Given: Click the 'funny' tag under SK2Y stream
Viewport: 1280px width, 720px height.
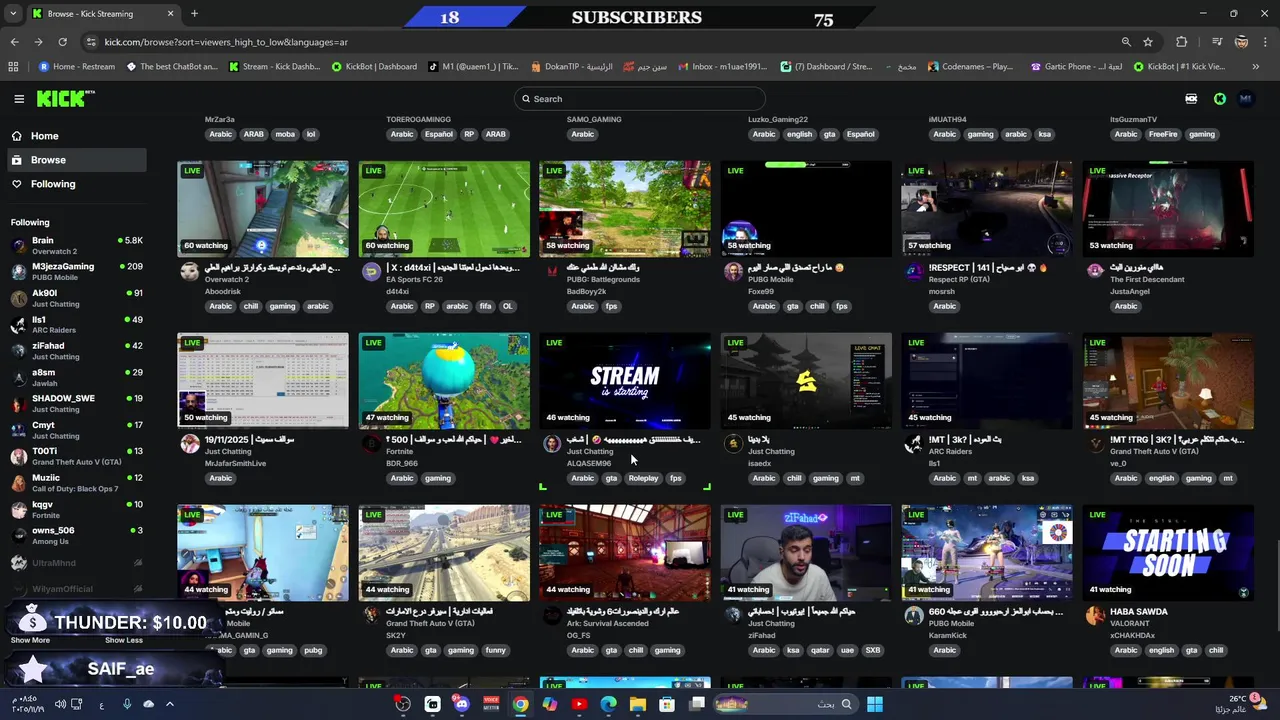Looking at the screenshot, I should coord(495,650).
